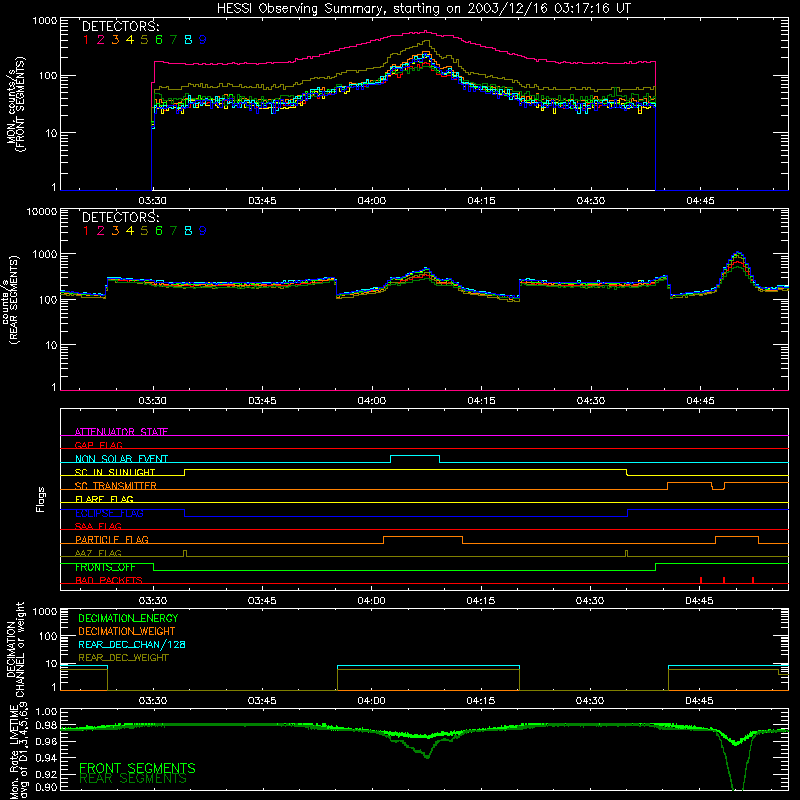Select the SC_TRANSMITTER flag label
This screenshot has height=800, width=800.
pos(116,485)
